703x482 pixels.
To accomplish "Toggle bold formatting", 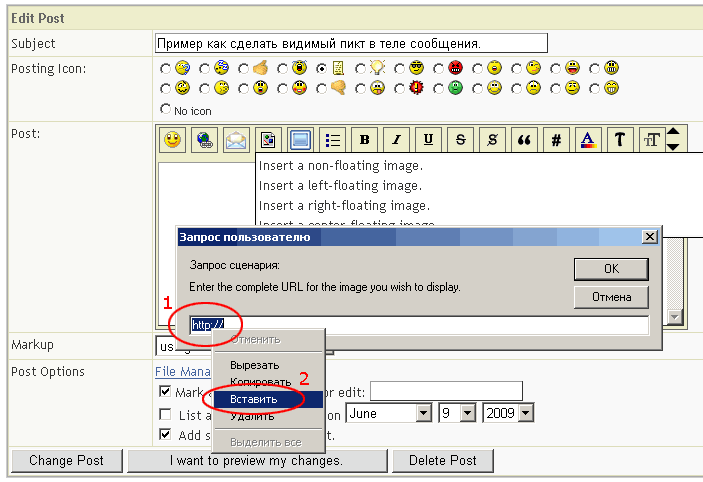I will click(365, 140).
